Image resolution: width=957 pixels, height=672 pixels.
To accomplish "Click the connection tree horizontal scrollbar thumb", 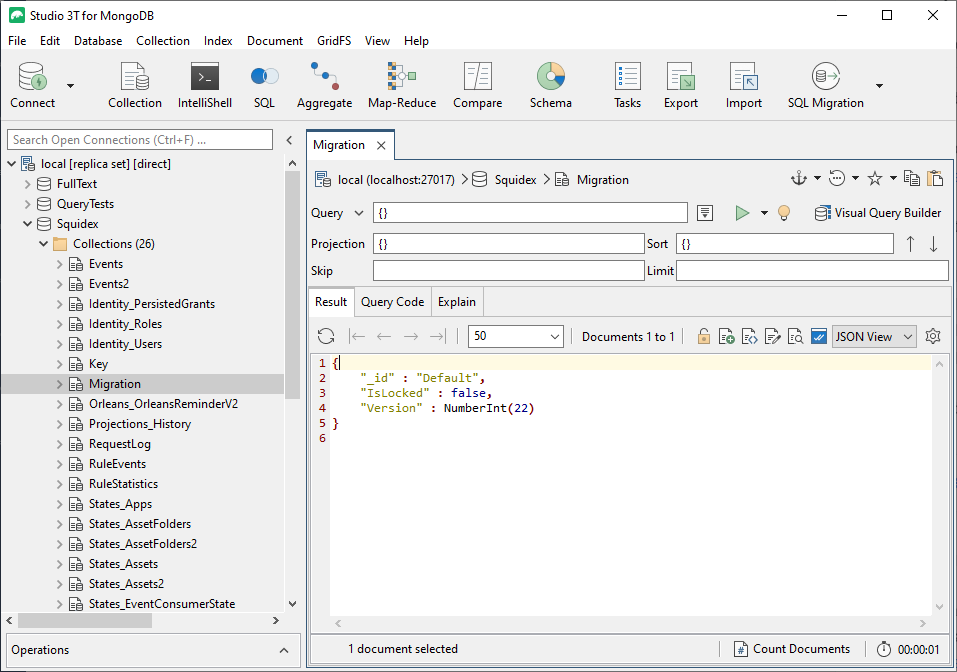I will (85, 621).
